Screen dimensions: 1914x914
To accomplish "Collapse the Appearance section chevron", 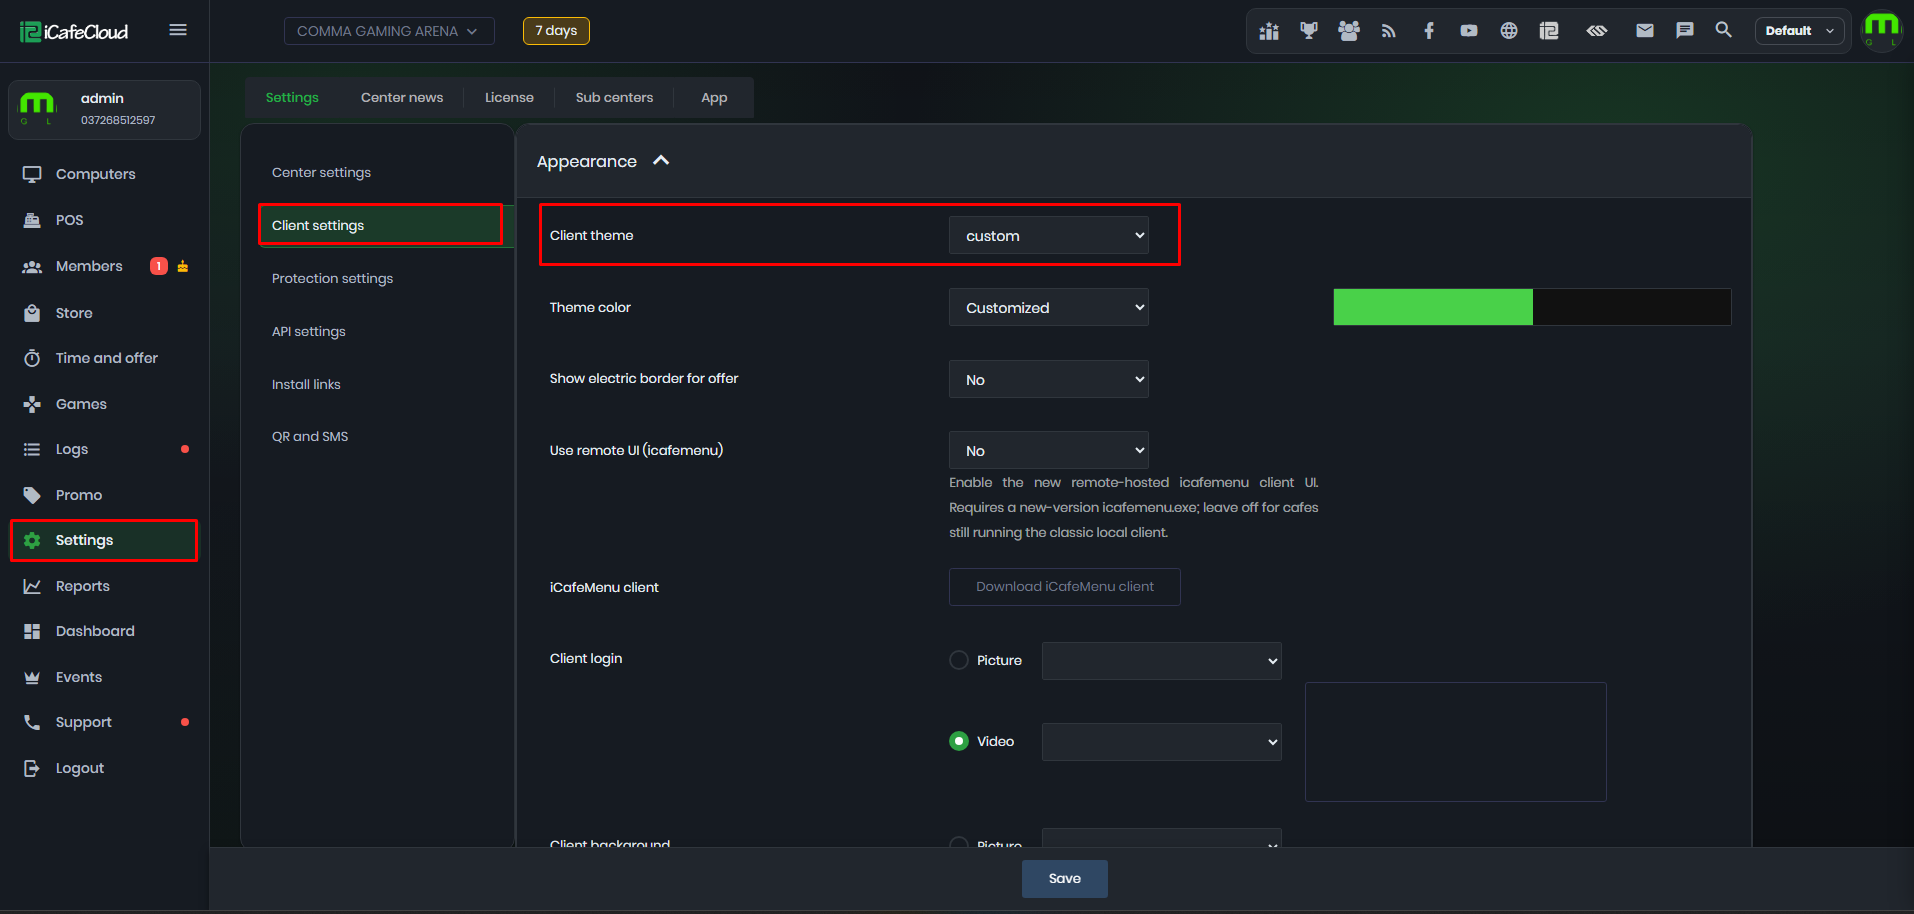I will 661,161.
